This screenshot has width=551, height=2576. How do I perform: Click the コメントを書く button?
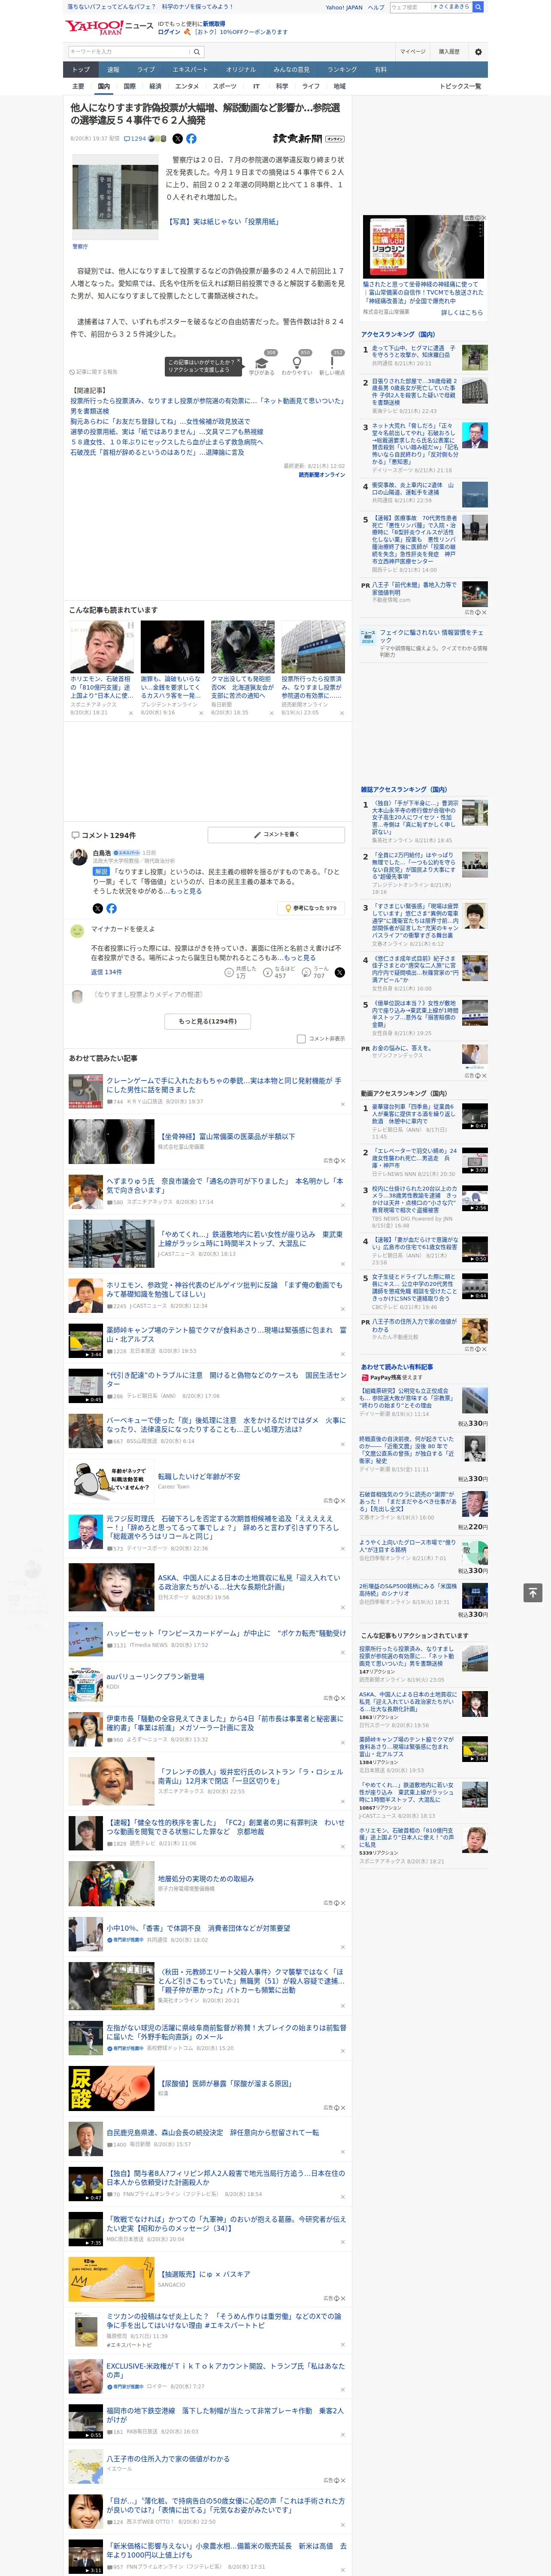(277, 834)
